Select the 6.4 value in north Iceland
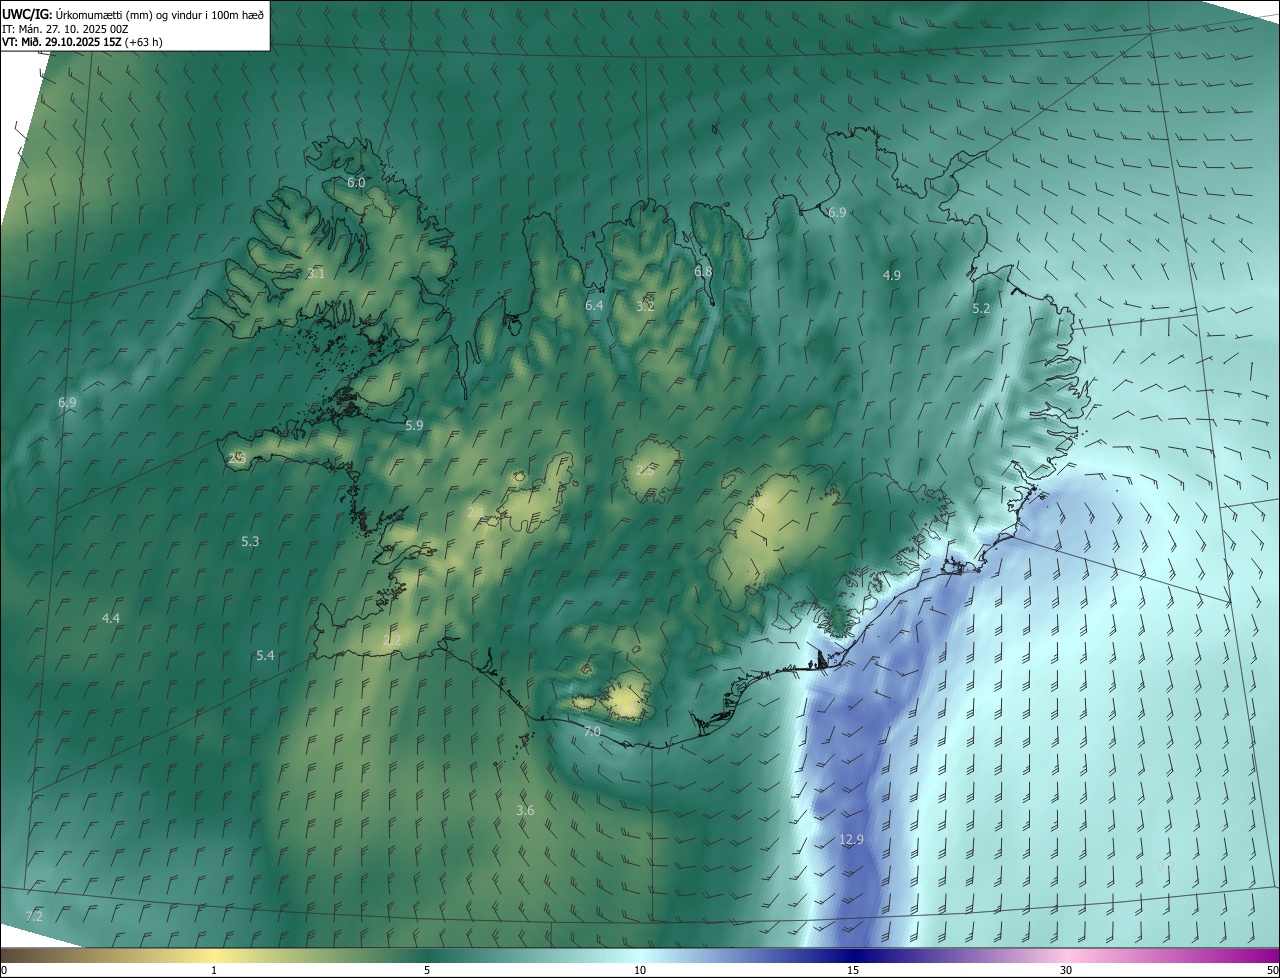The image size is (1280, 978). point(594,305)
